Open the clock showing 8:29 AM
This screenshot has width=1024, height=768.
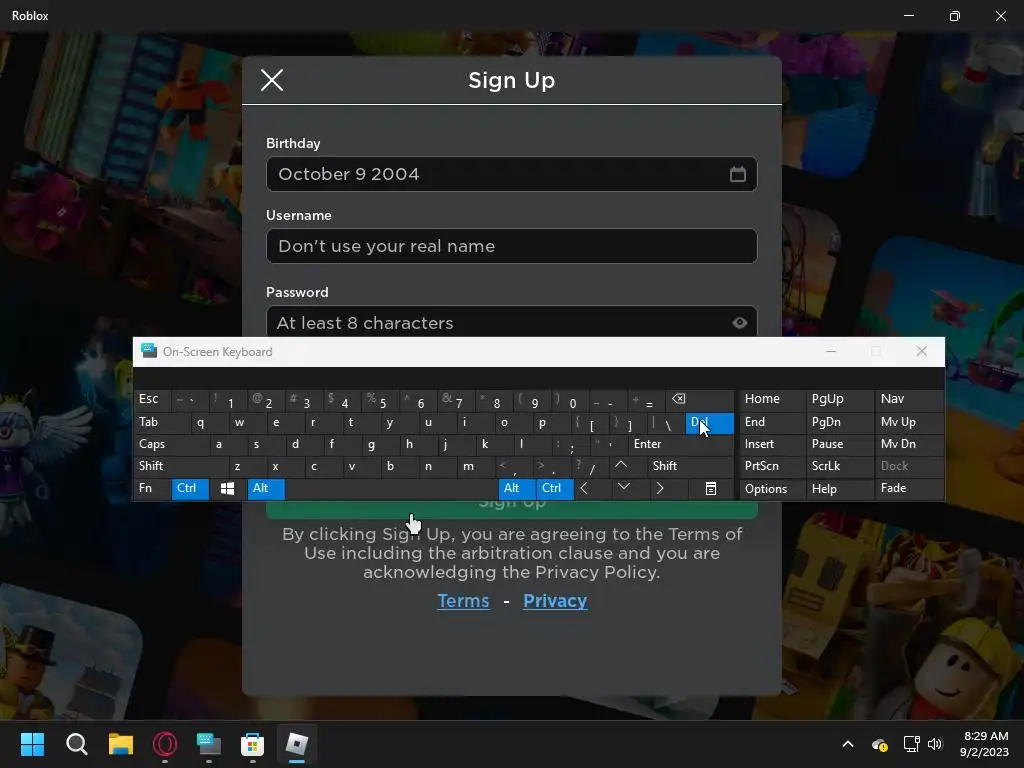[x=984, y=744]
